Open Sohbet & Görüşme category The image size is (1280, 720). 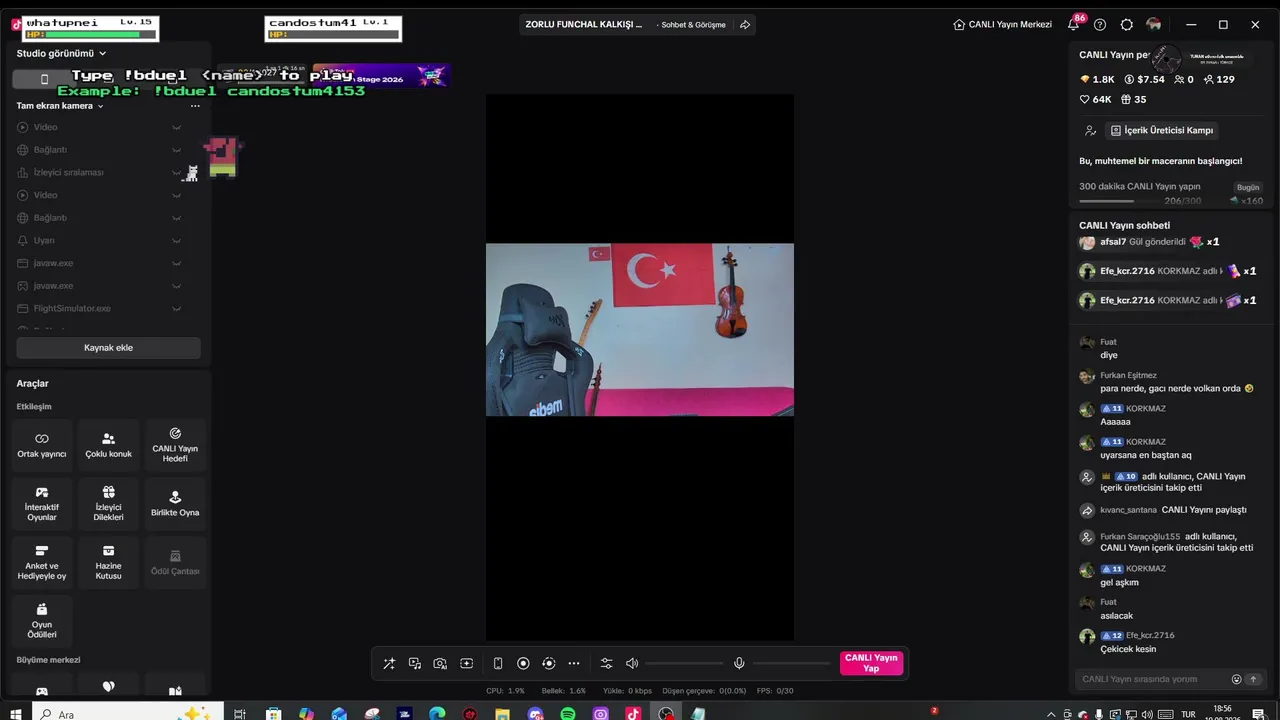point(693,25)
